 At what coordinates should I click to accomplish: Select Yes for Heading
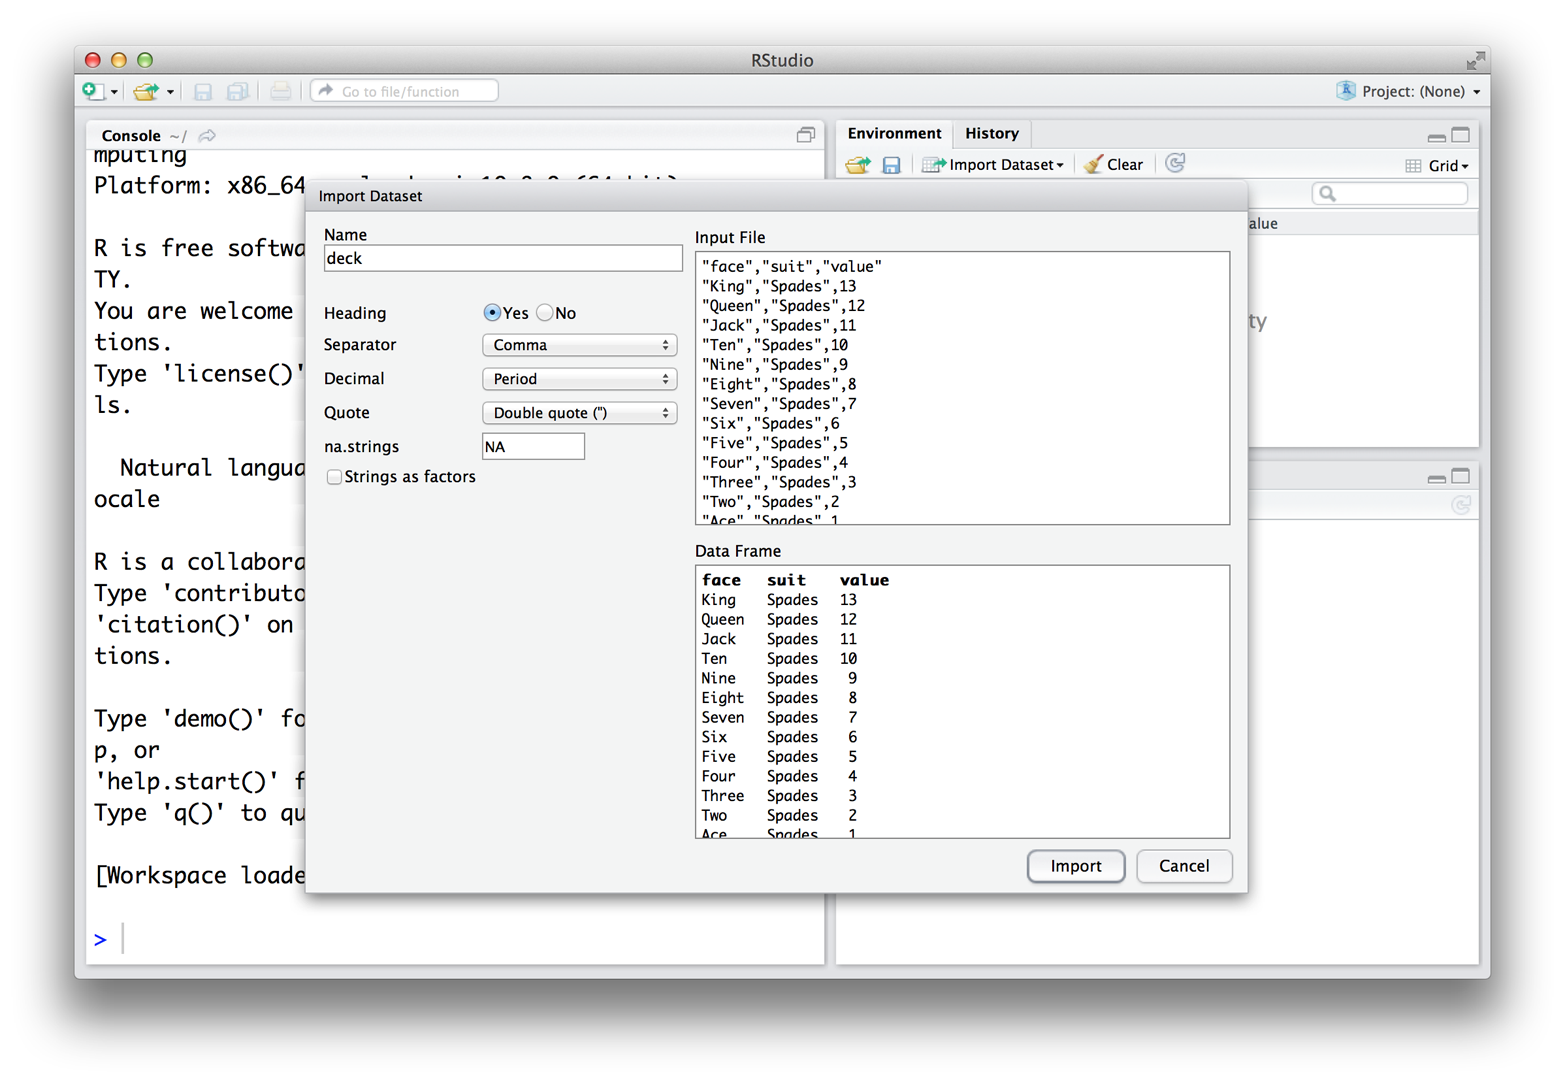click(492, 313)
